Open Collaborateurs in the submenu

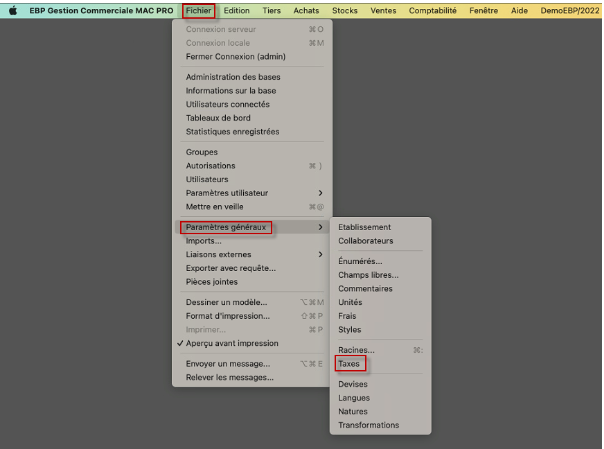coord(380,241)
